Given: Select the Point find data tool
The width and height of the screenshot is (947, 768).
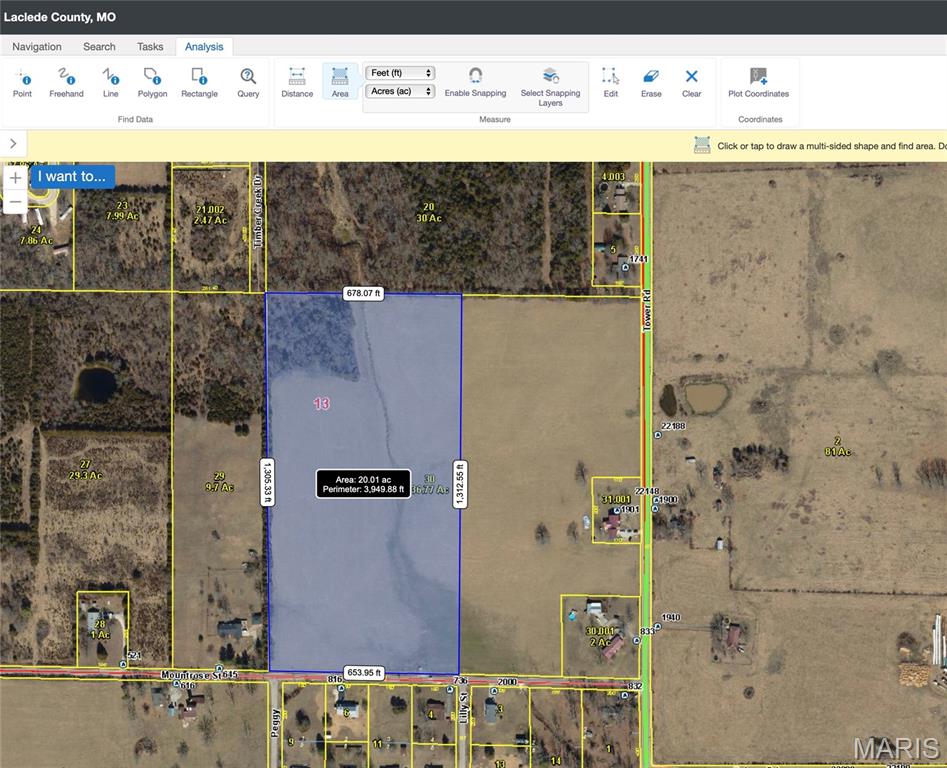Looking at the screenshot, I should click(x=22, y=80).
